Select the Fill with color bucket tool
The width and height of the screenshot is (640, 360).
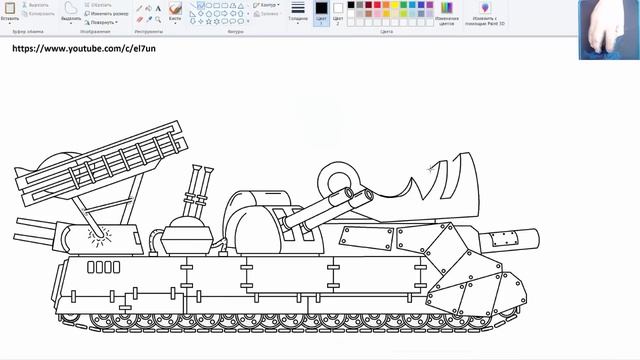click(x=149, y=8)
